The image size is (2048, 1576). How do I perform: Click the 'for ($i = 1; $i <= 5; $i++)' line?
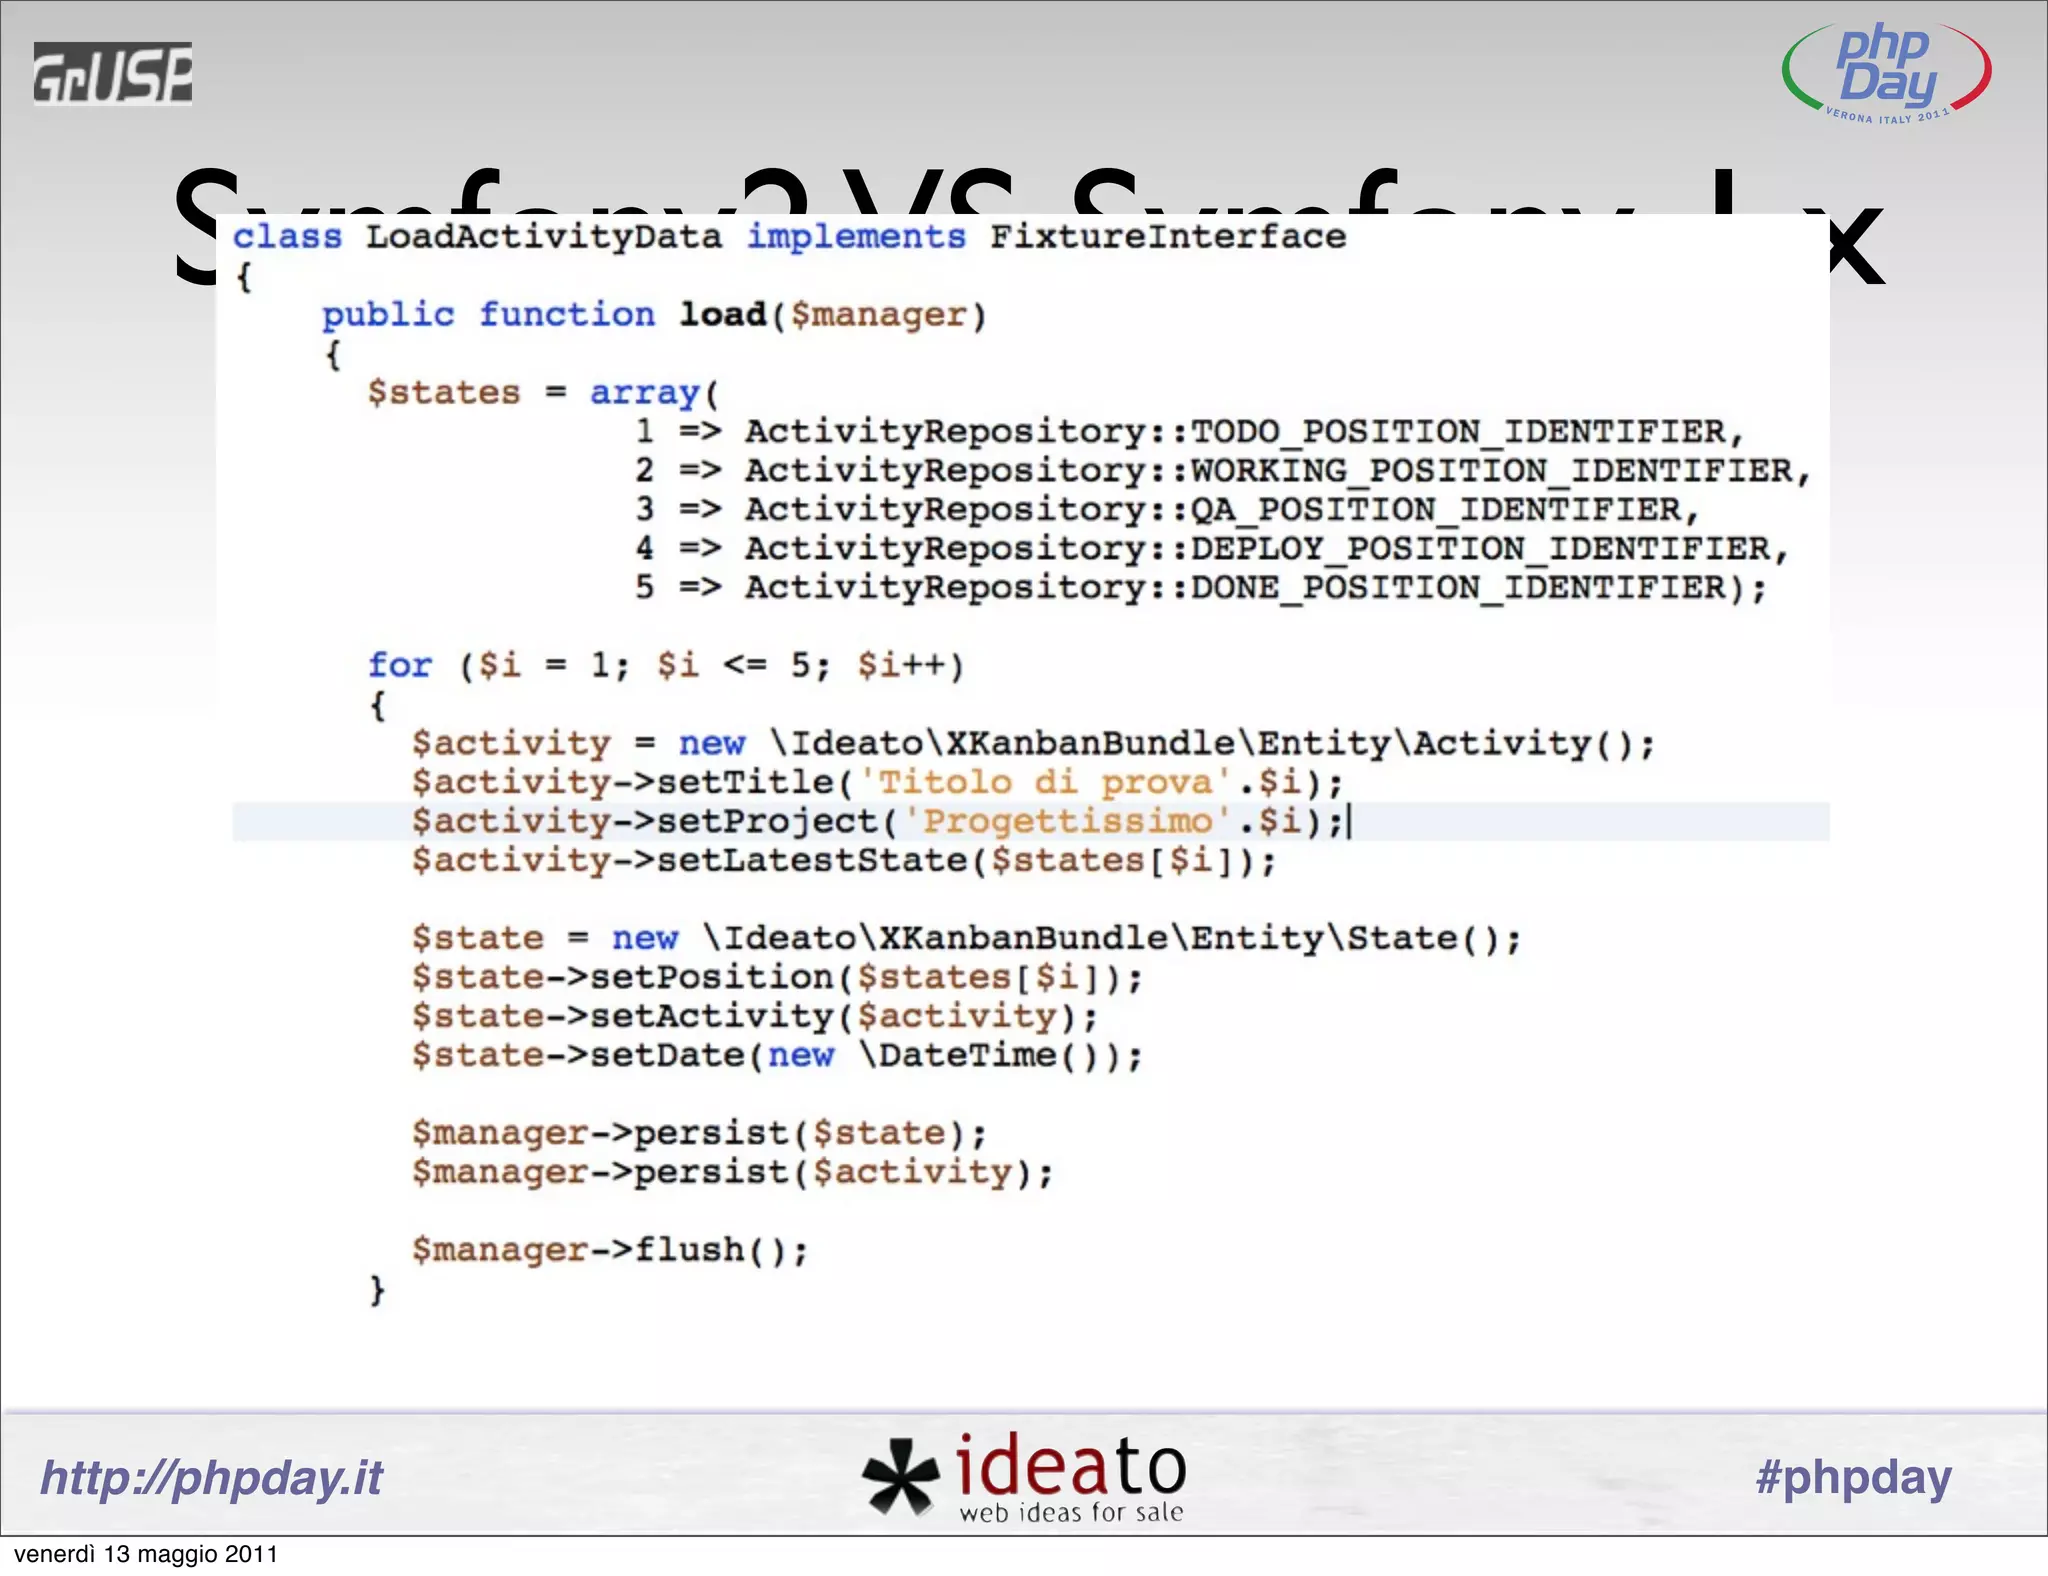point(666,665)
